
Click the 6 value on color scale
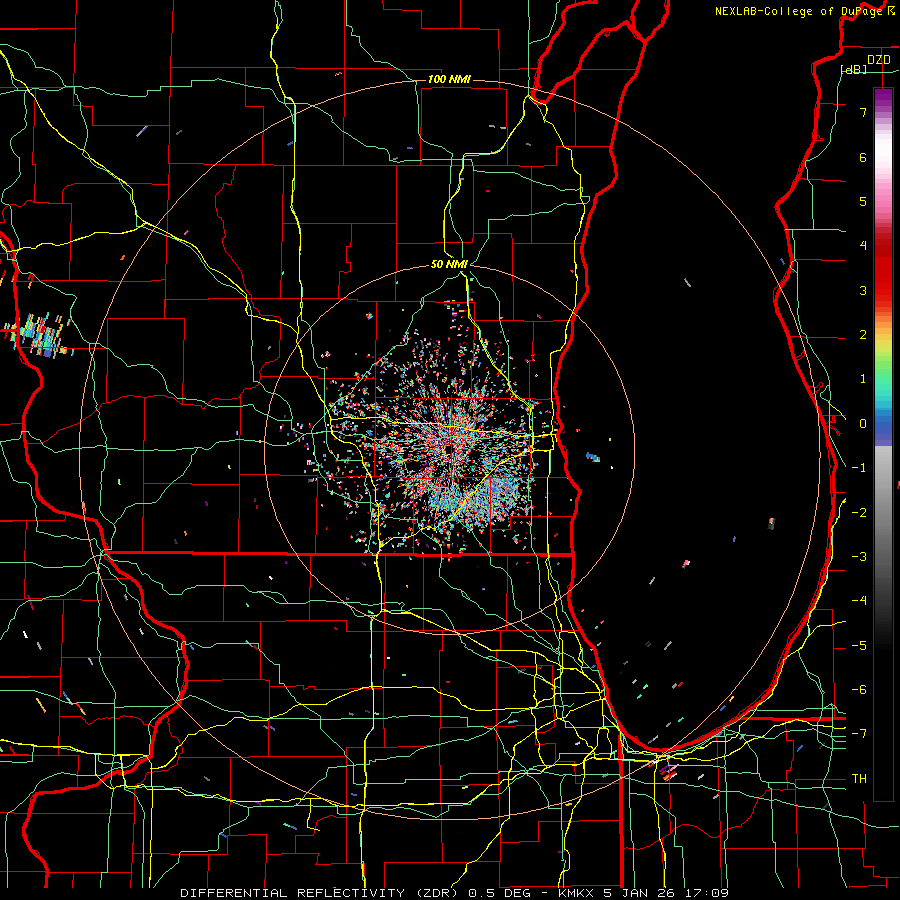863,157
